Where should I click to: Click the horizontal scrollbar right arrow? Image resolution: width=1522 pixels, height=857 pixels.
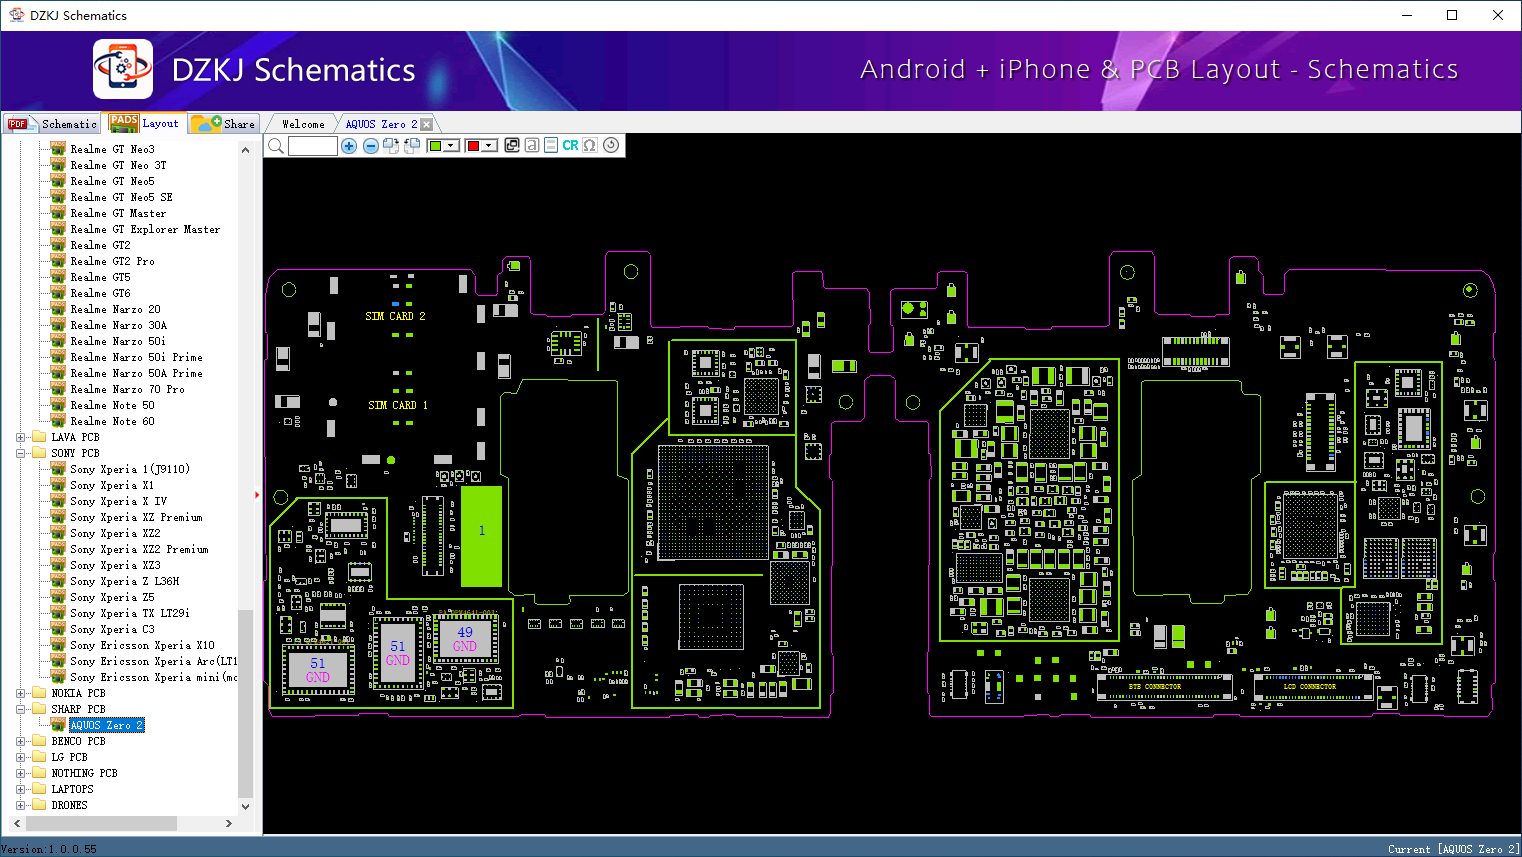229,823
